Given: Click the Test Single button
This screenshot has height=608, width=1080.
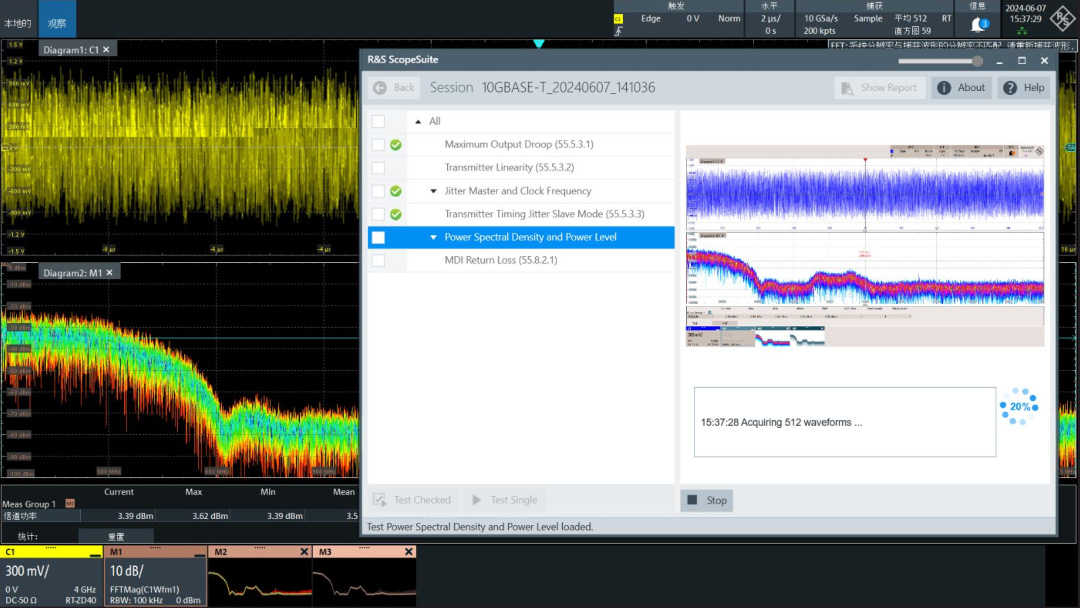Looking at the screenshot, I should pos(503,500).
